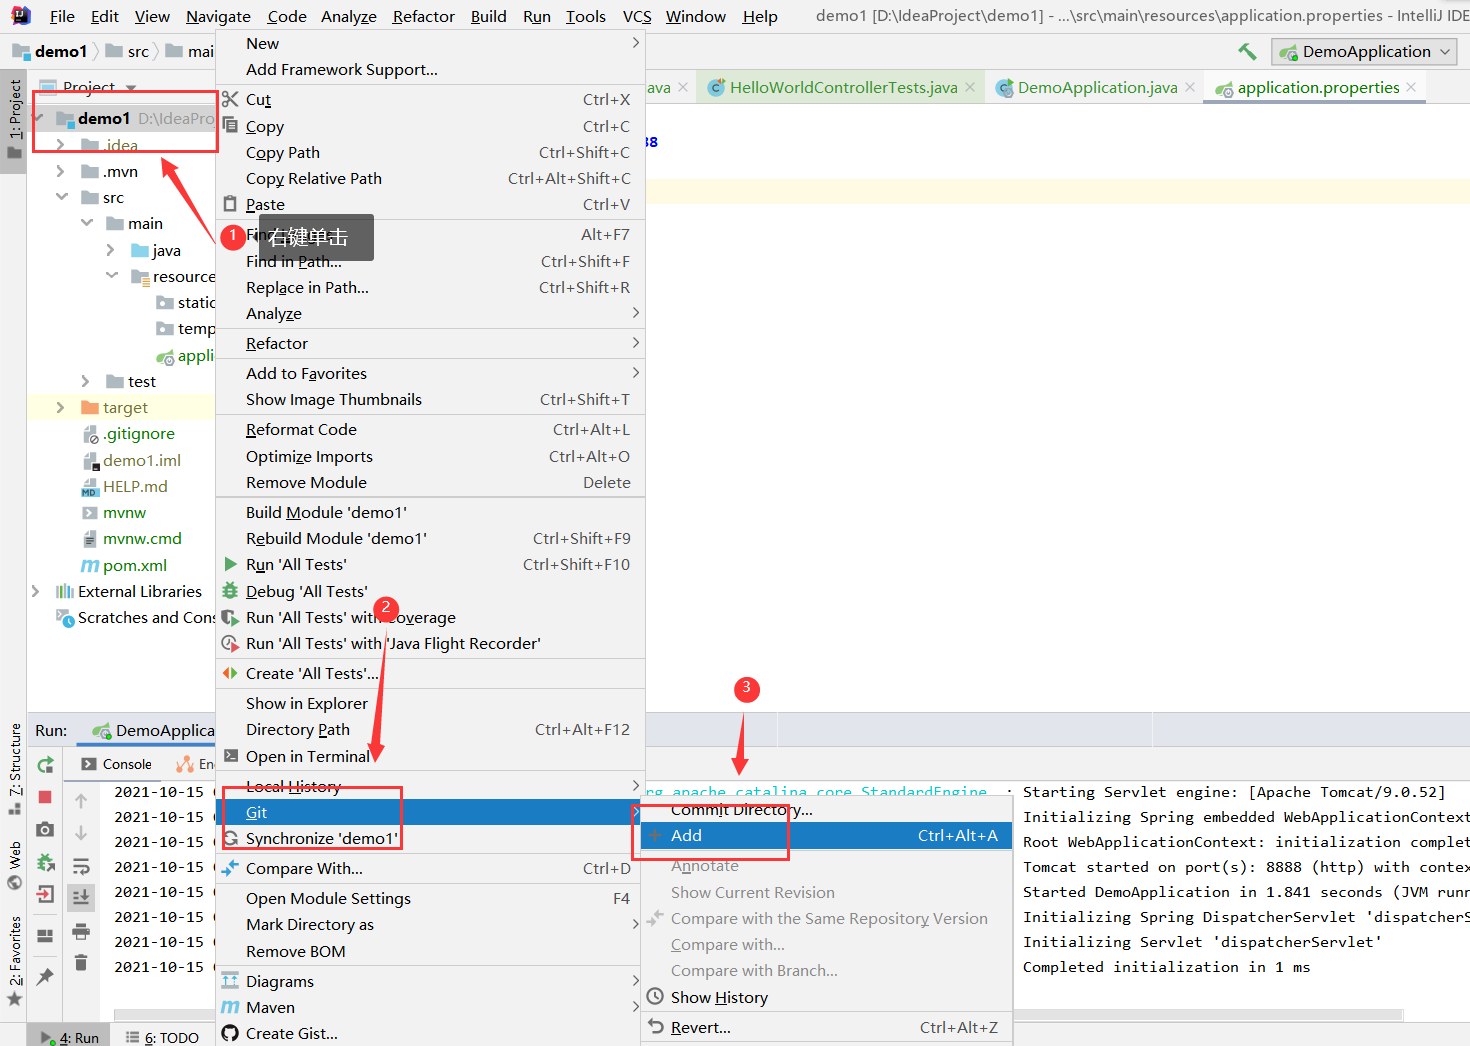Open the Refactor menu
The height and width of the screenshot is (1046, 1470).
tap(424, 16)
